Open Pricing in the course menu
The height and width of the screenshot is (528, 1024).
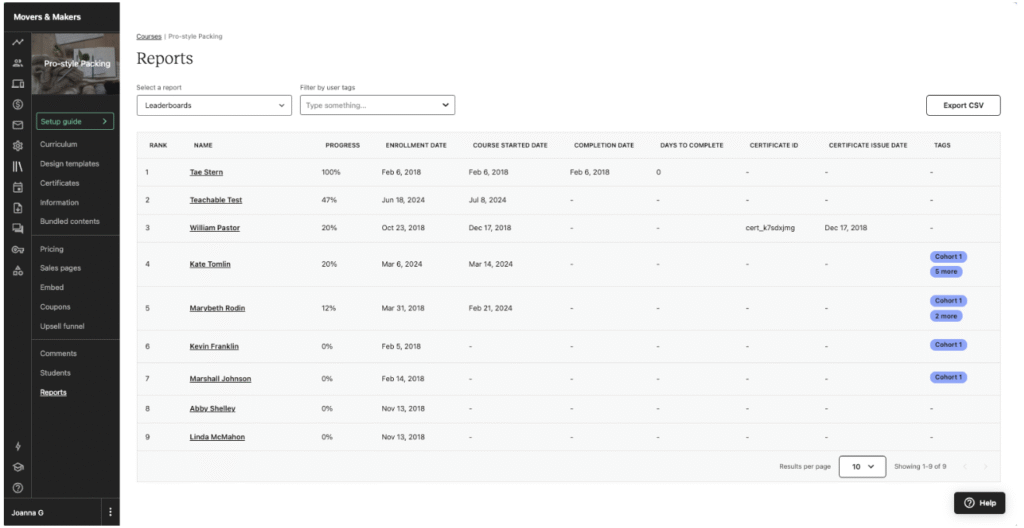point(52,249)
